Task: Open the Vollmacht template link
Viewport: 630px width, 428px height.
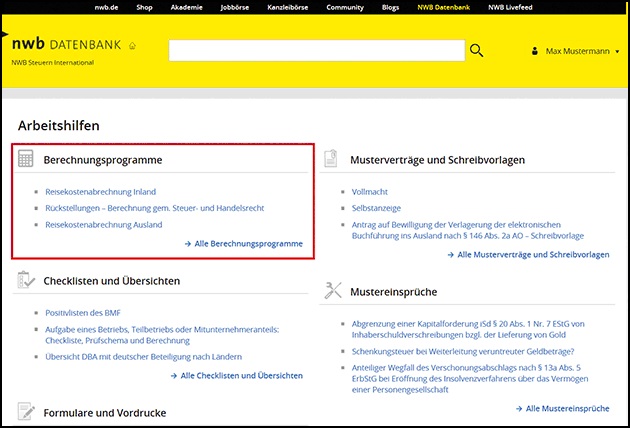Action: point(371,191)
